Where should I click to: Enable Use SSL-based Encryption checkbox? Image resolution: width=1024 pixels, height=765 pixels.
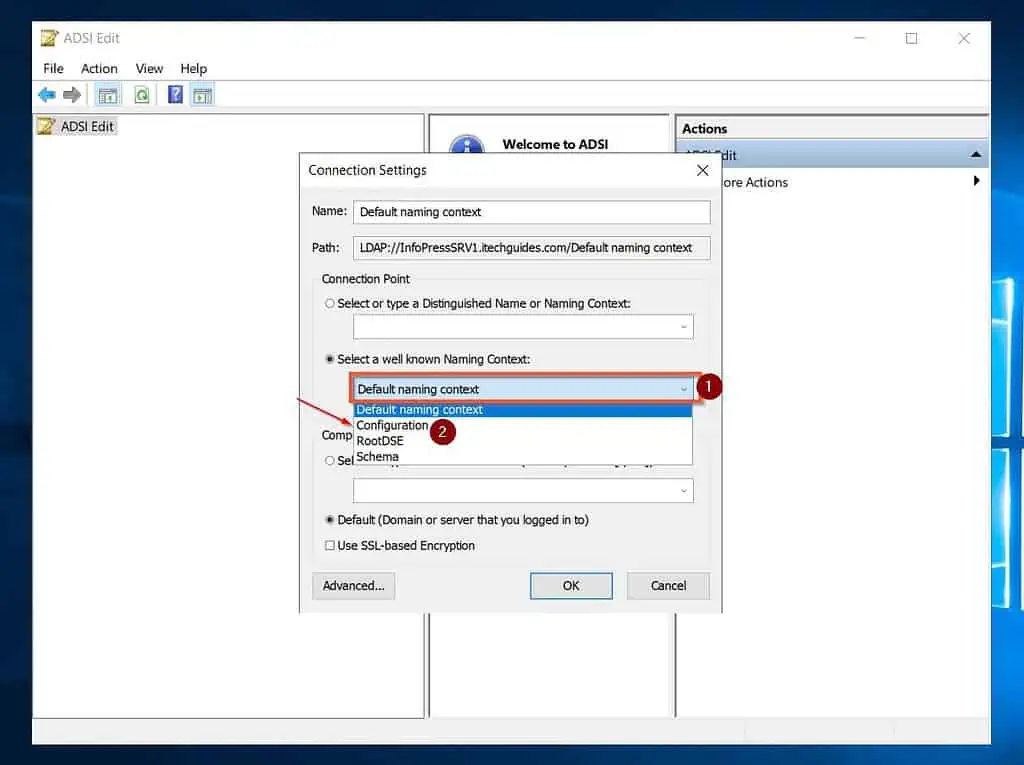(330, 545)
